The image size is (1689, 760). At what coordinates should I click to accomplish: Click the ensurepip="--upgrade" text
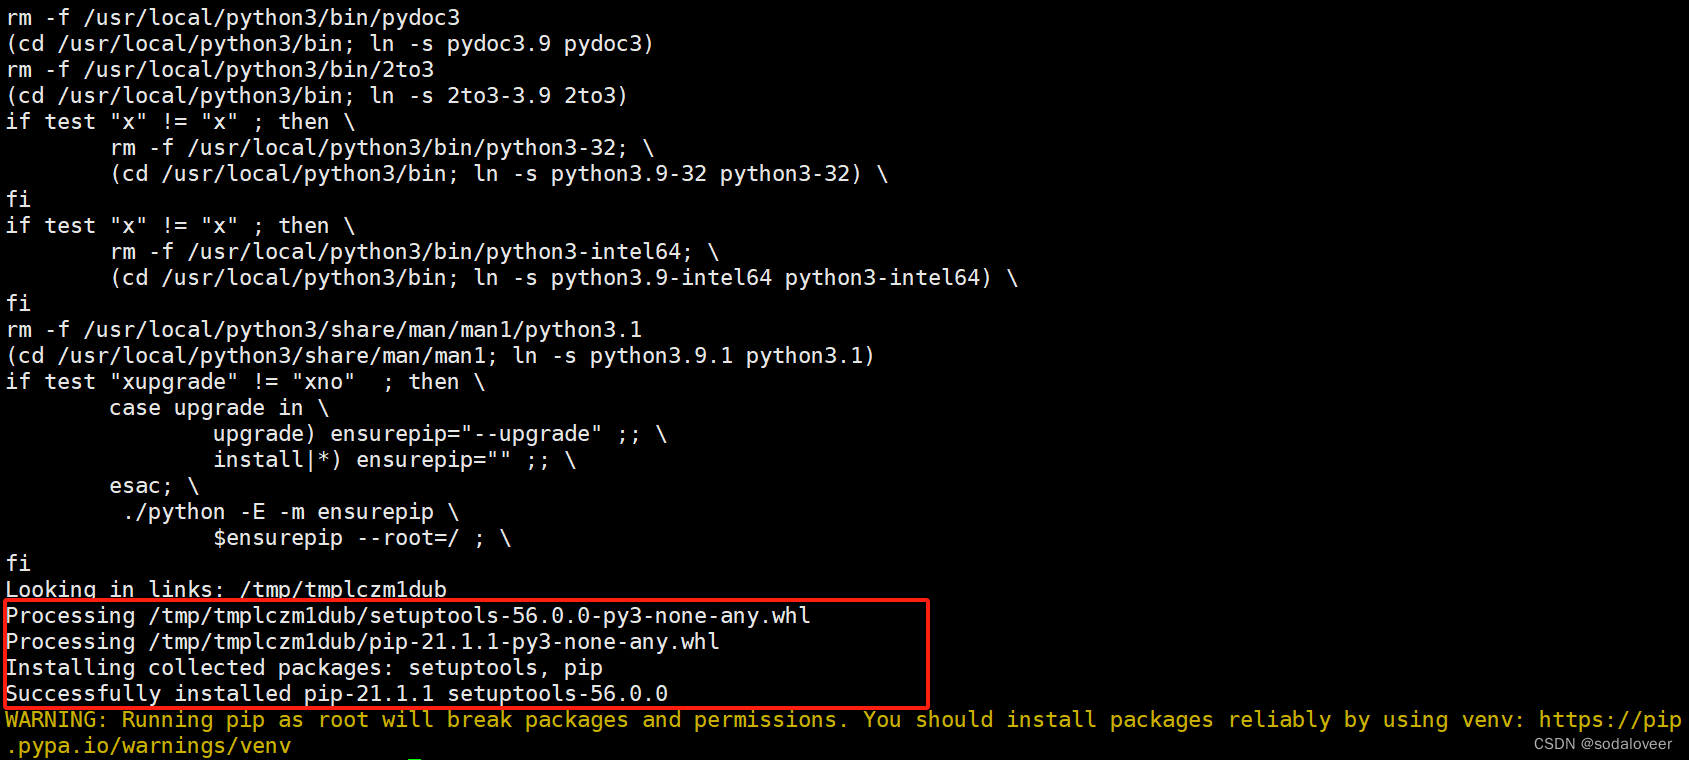coord(466,434)
